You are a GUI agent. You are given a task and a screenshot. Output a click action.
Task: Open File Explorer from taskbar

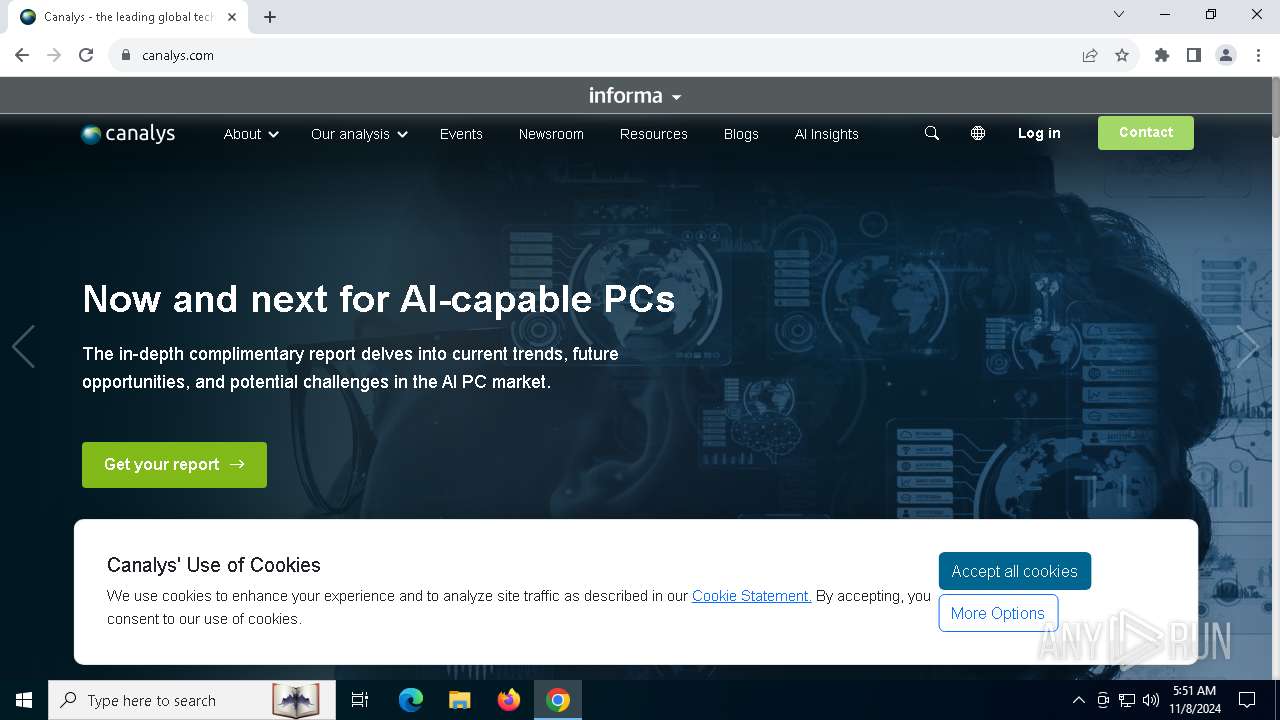click(x=459, y=700)
